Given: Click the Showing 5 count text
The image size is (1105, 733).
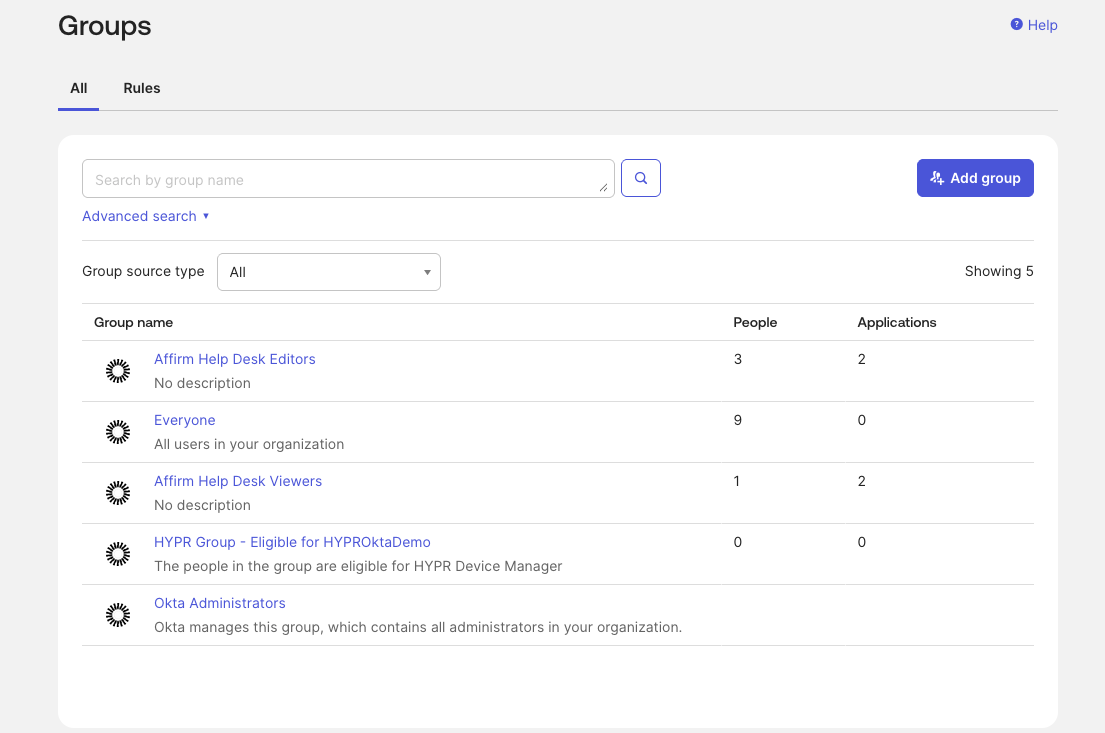Looking at the screenshot, I should (x=999, y=271).
